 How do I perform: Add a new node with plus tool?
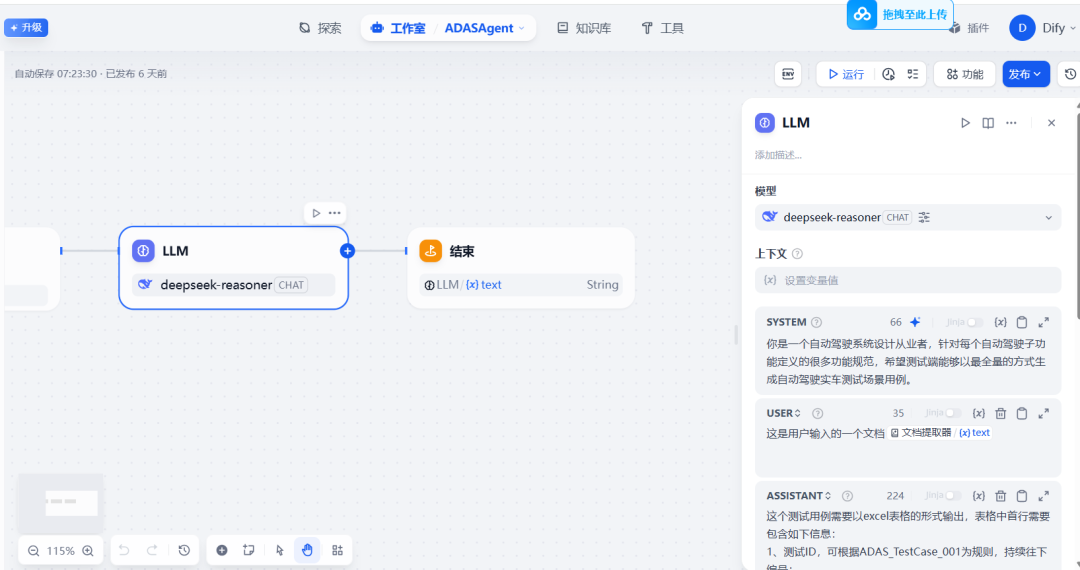(x=222, y=550)
